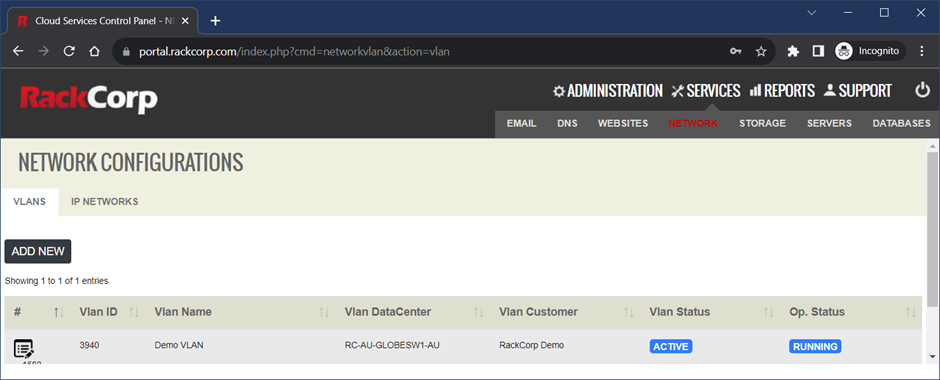Open the extensions puzzle icon
This screenshot has width=940, height=380.
click(793, 52)
